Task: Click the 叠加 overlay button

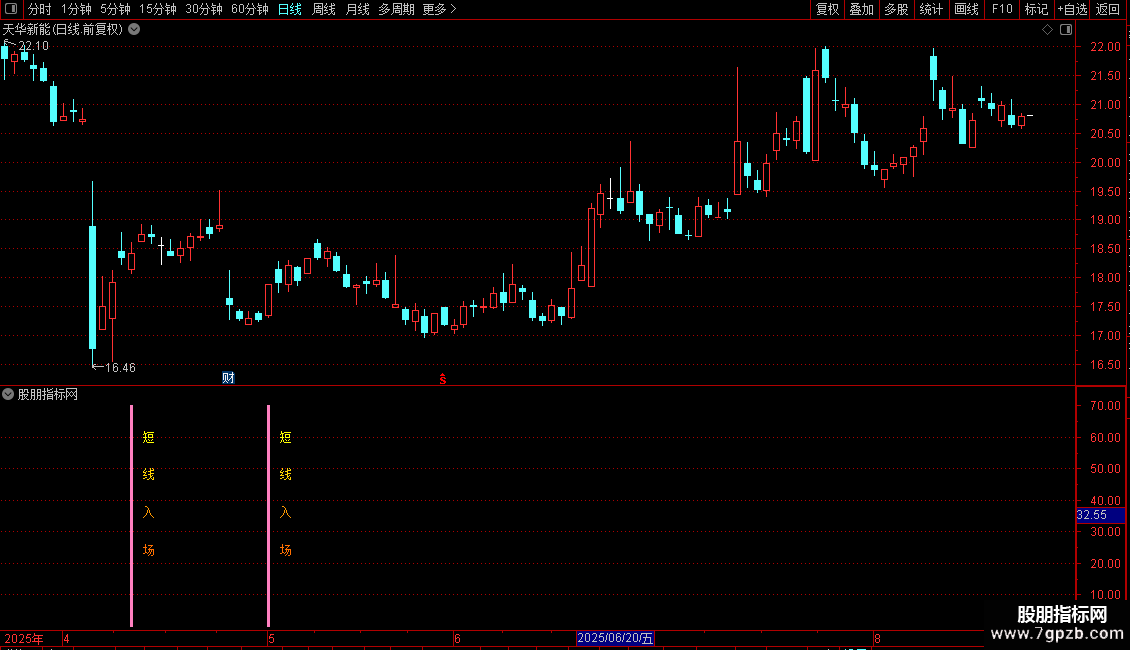Action: [861, 9]
